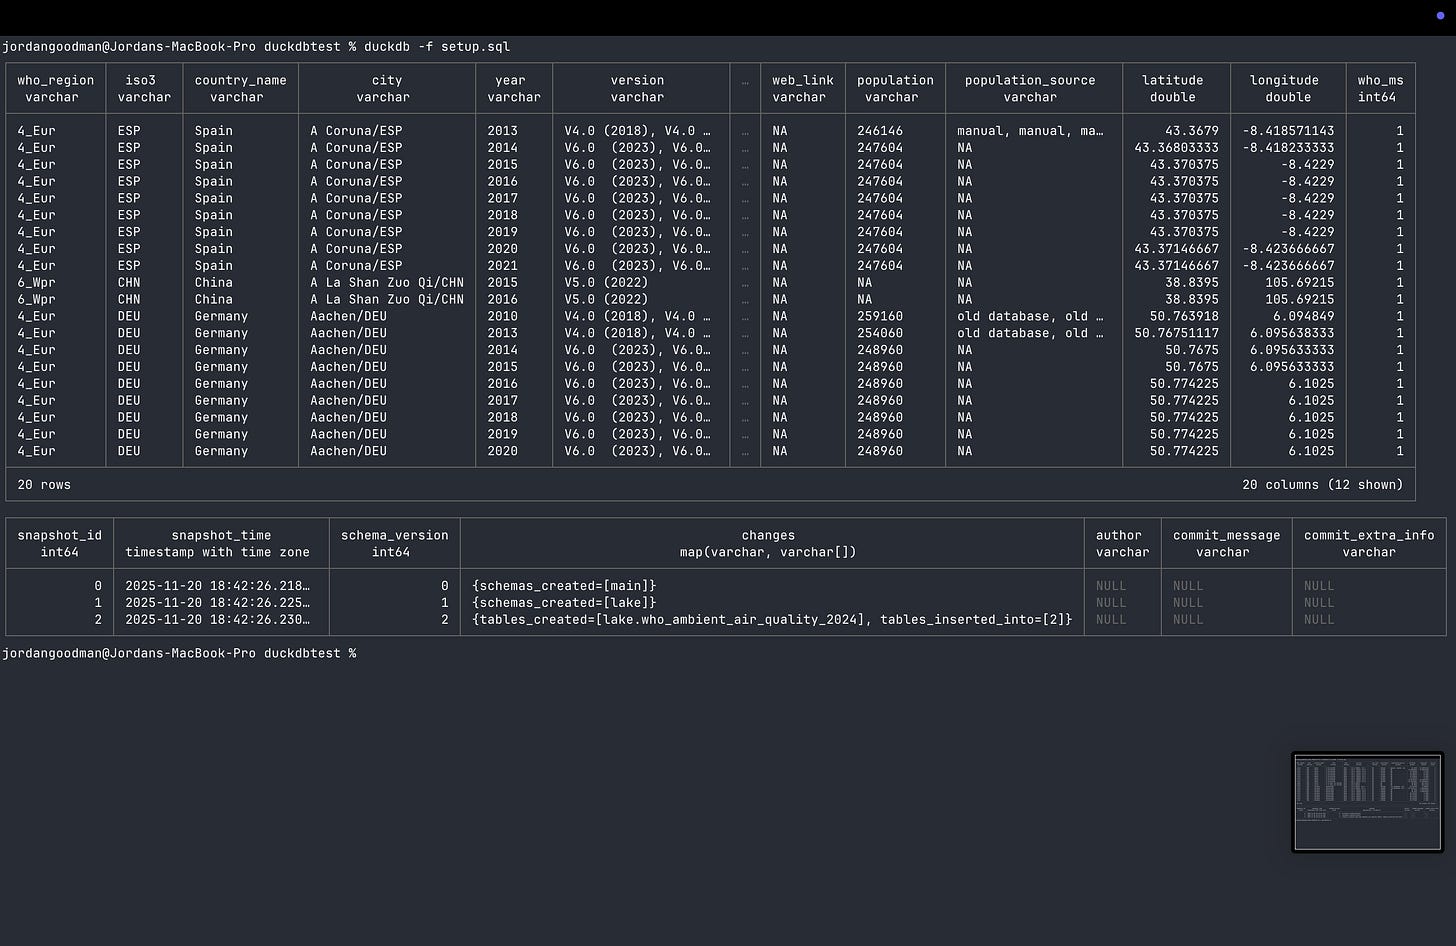Open the picture-in-picture terminal thumbnail preview
The width and height of the screenshot is (1456, 946).
coord(1367,802)
